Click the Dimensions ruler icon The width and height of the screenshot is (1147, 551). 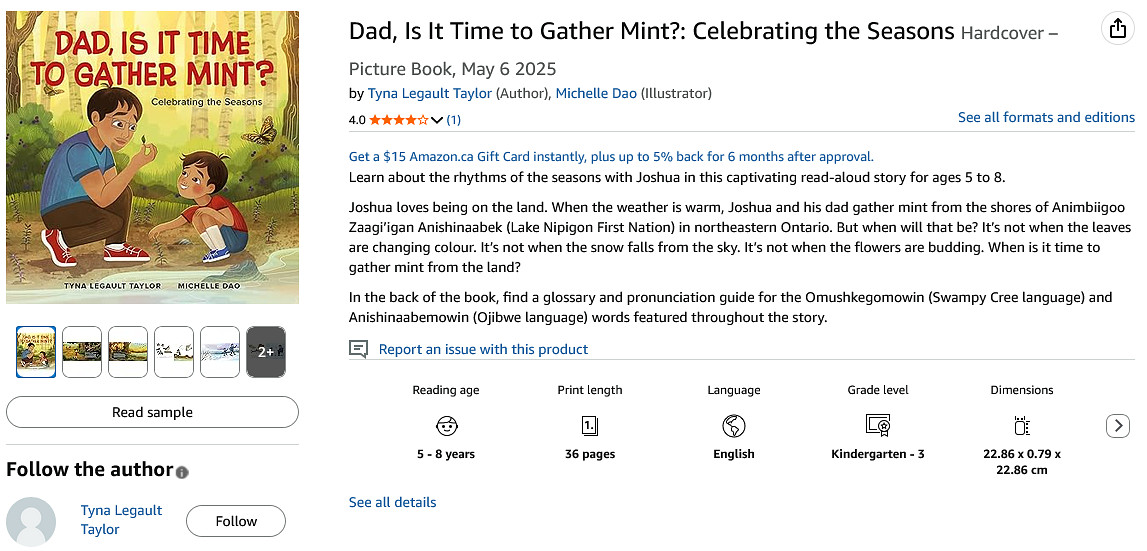[x=1022, y=426]
